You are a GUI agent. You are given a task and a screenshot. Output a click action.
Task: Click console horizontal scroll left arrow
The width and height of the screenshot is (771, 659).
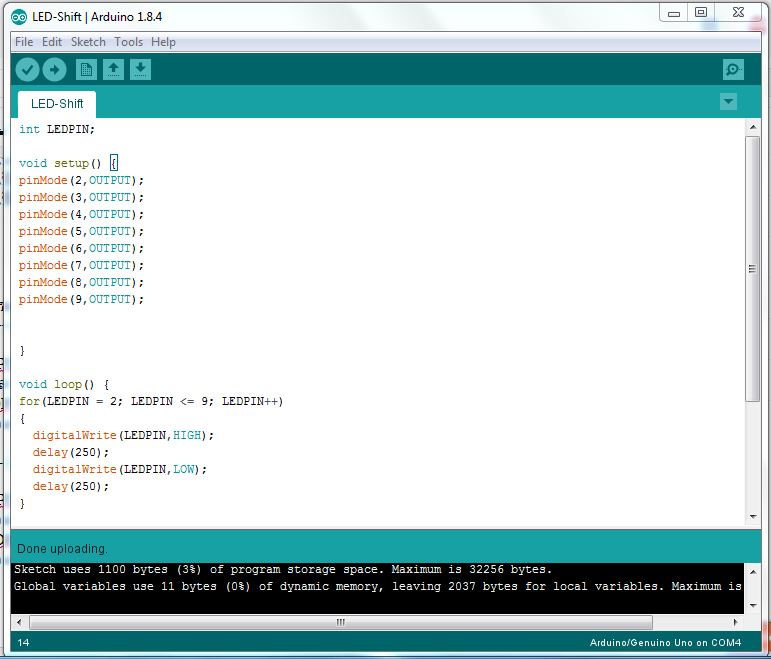(x=19, y=622)
